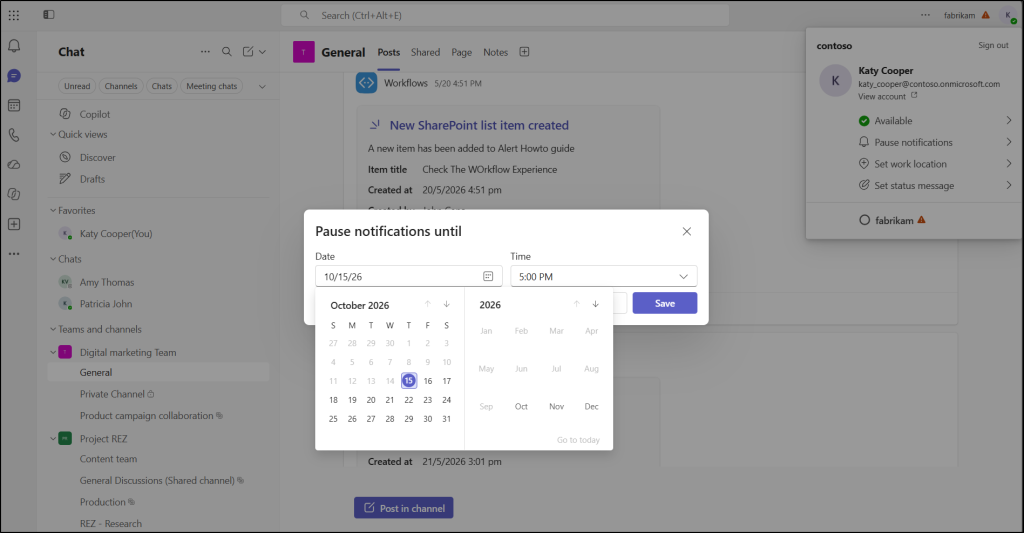Close the Pause notifications dialog
The image size is (1024, 533).
point(686,231)
